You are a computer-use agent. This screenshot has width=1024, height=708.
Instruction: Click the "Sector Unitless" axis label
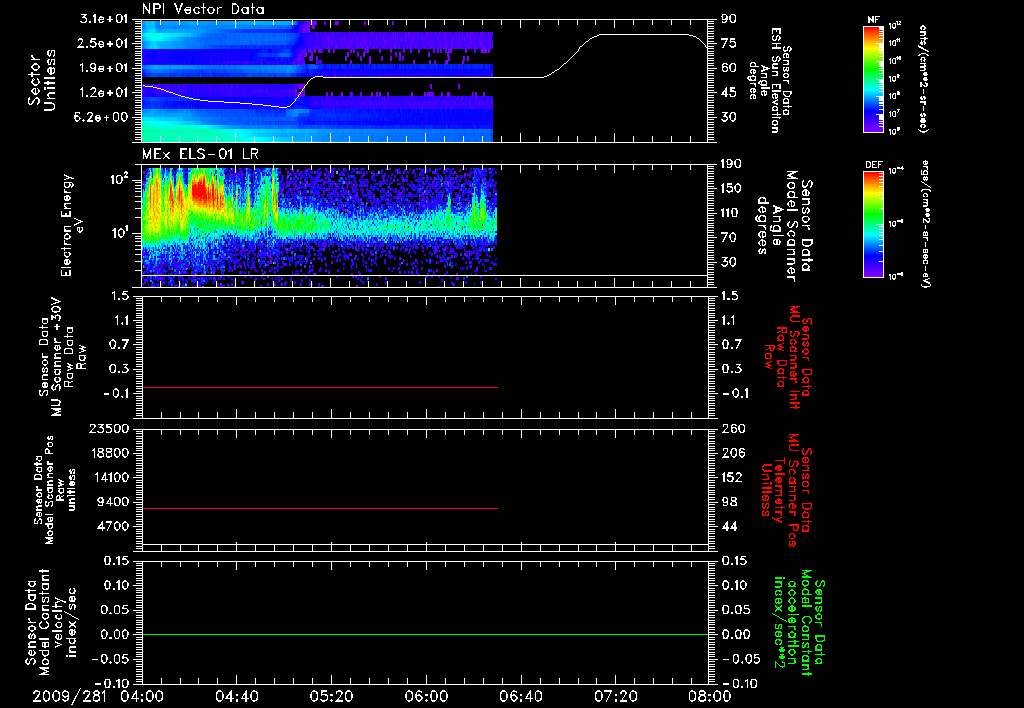tap(42, 80)
